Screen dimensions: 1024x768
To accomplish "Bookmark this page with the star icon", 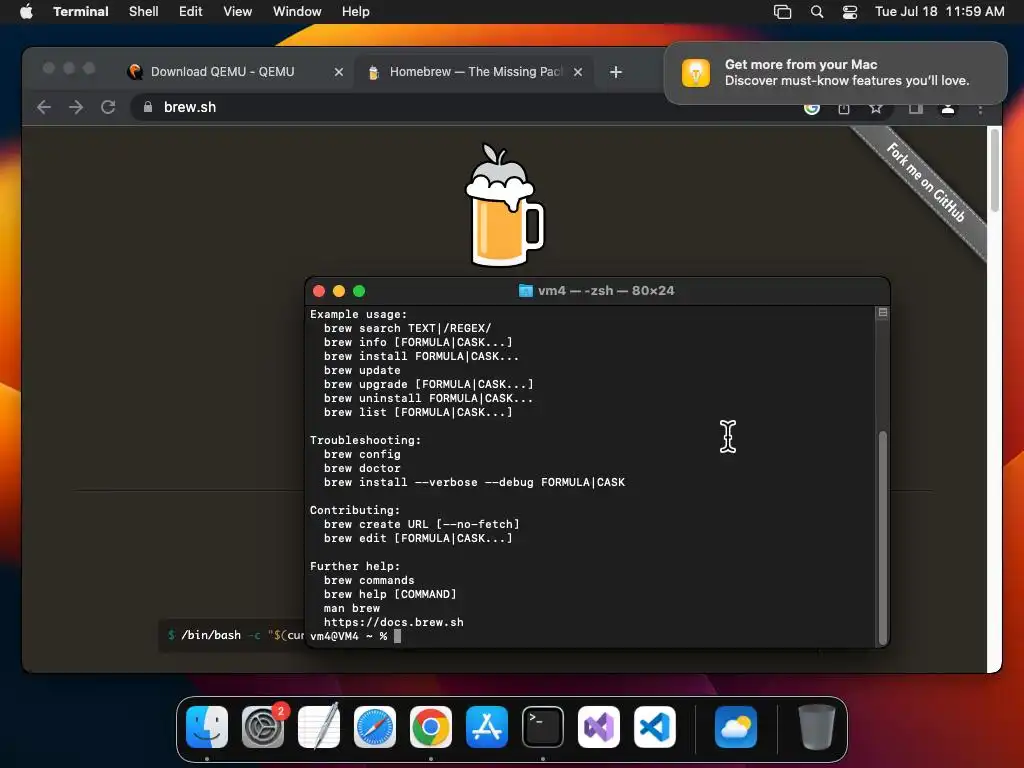I will coord(876,108).
